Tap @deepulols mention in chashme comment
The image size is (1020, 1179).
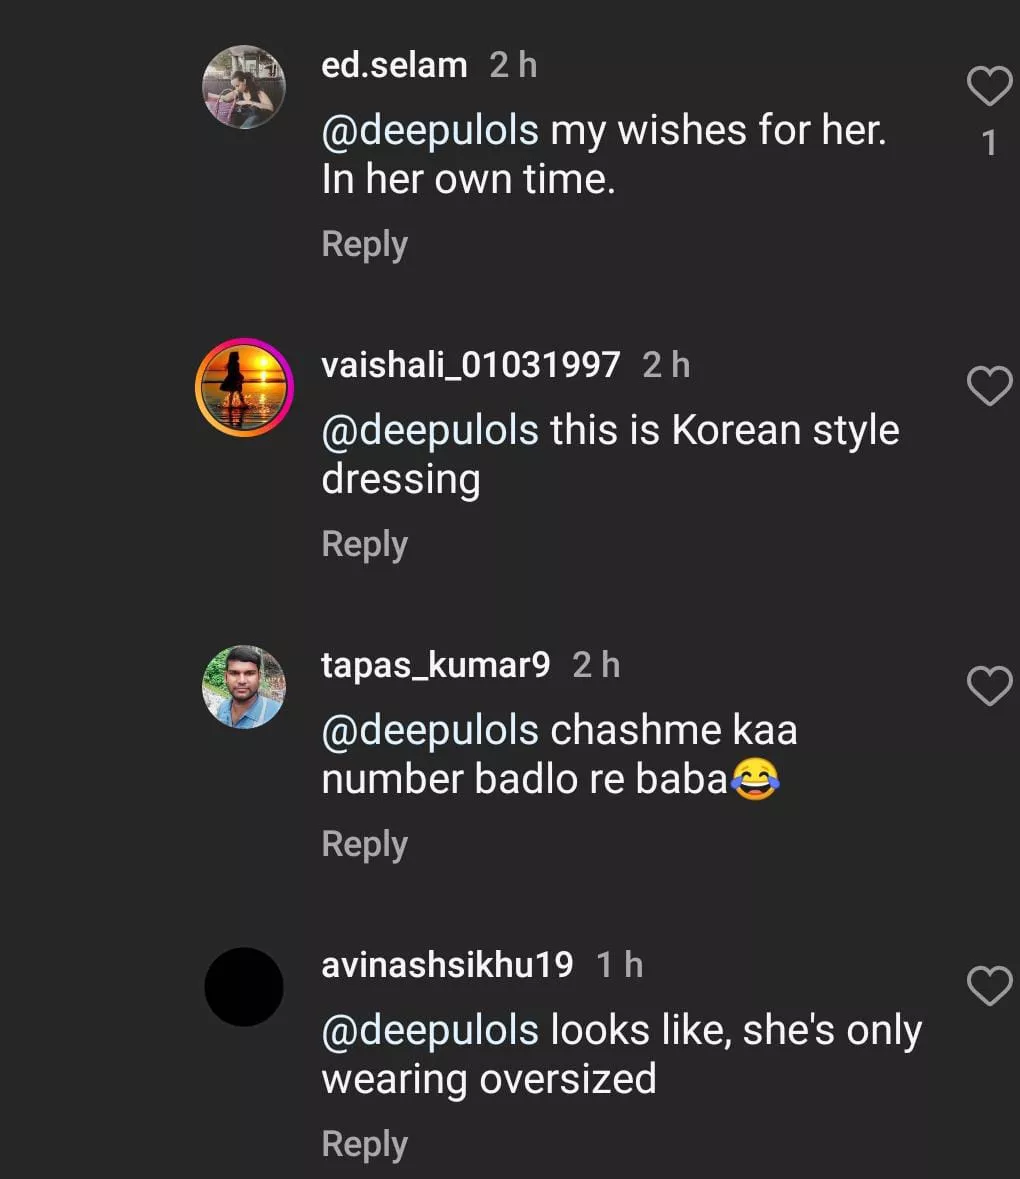click(430, 731)
